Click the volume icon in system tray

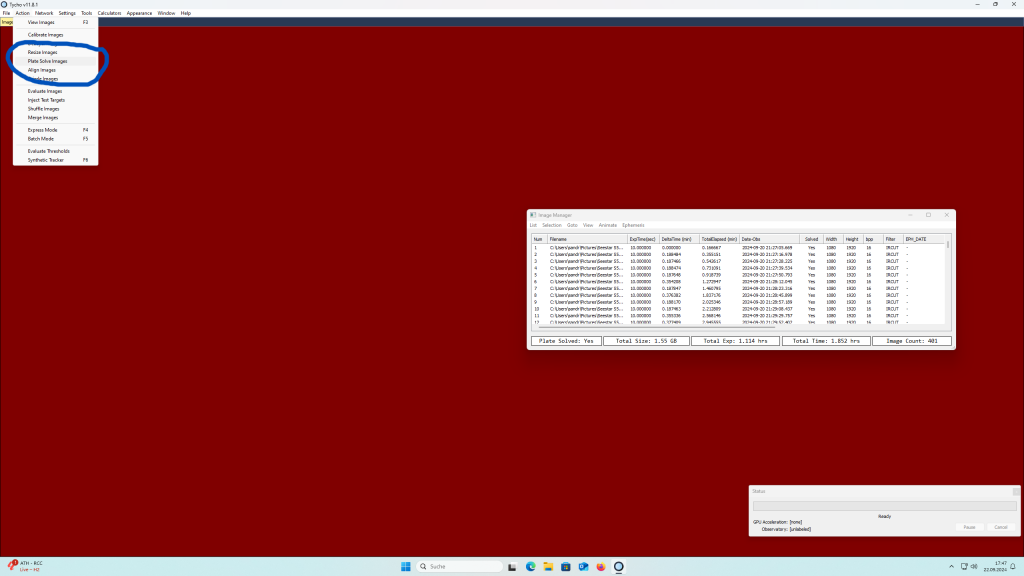tap(976, 566)
